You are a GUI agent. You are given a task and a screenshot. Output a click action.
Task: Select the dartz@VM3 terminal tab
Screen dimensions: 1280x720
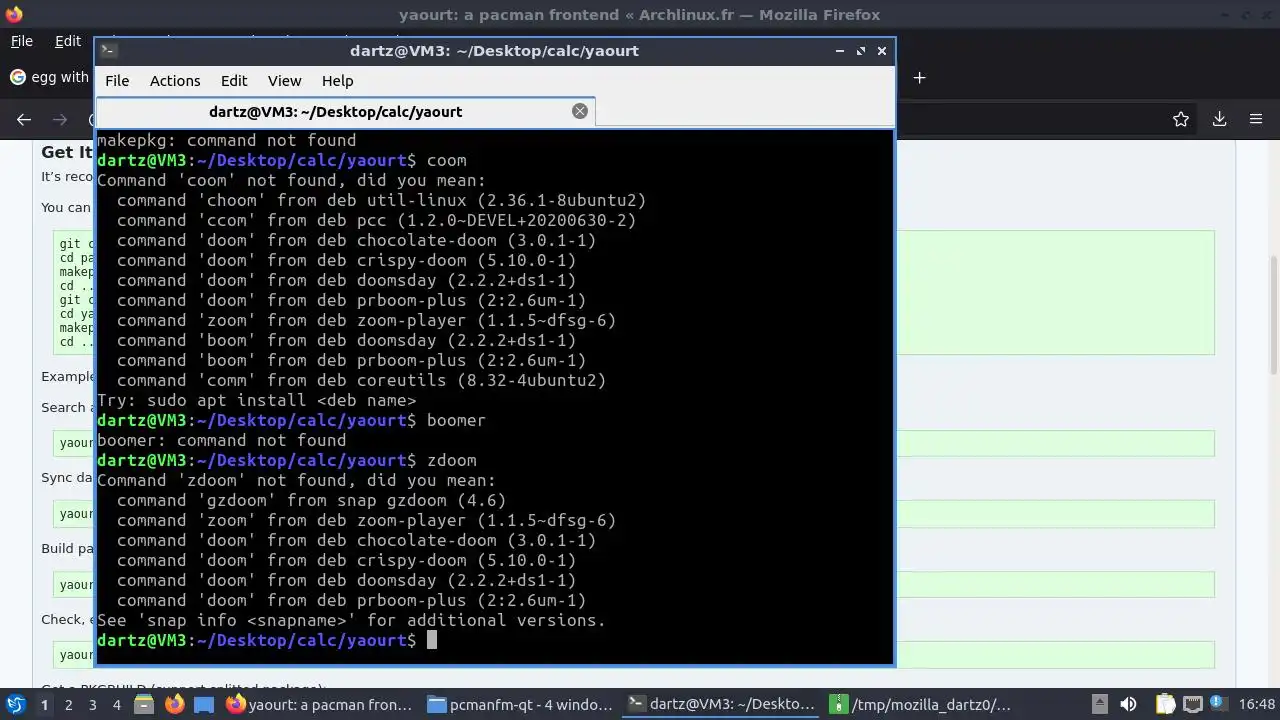tap(345, 112)
